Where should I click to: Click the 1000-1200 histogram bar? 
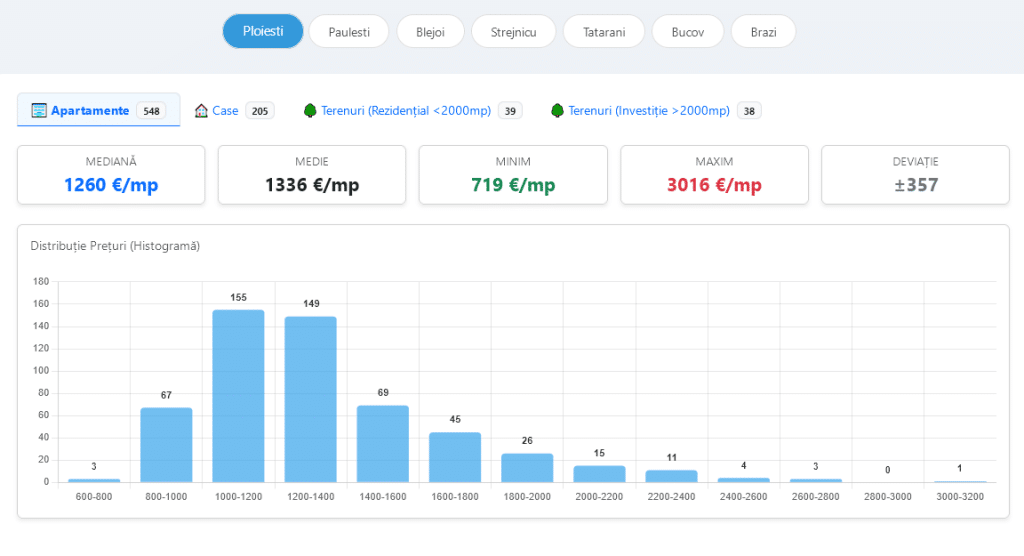[238, 396]
